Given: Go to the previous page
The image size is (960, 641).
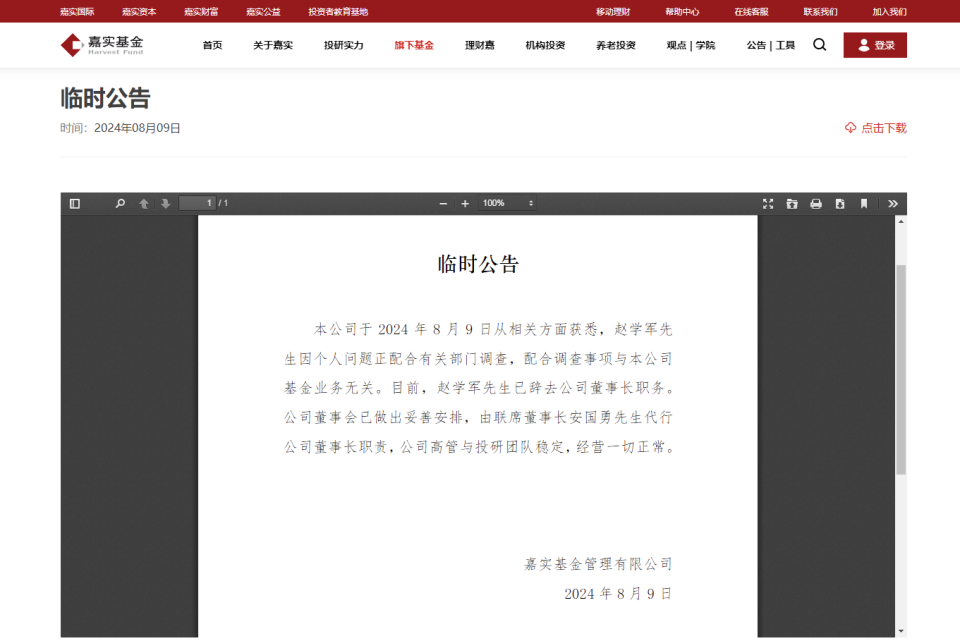Looking at the screenshot, I should click(143, 203).
